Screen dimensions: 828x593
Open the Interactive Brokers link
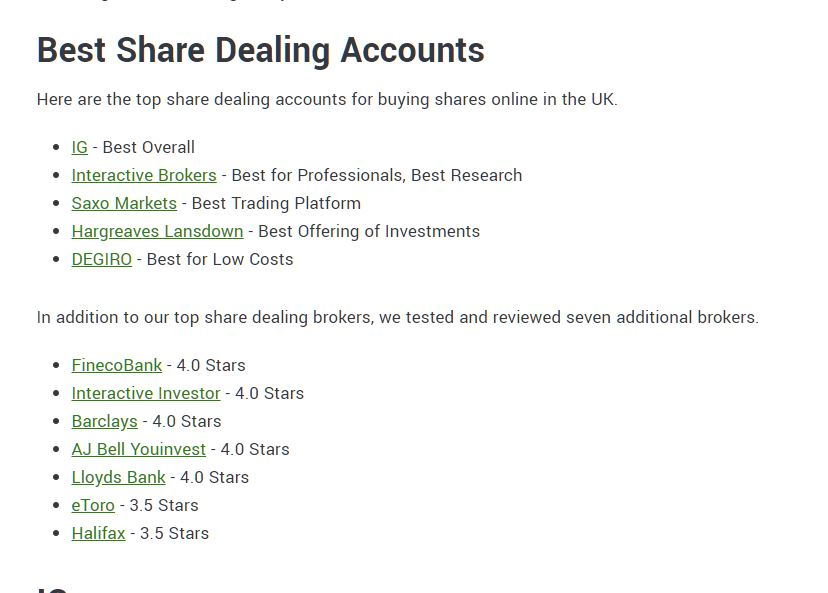pyautogui.click(x=144, y=175)
